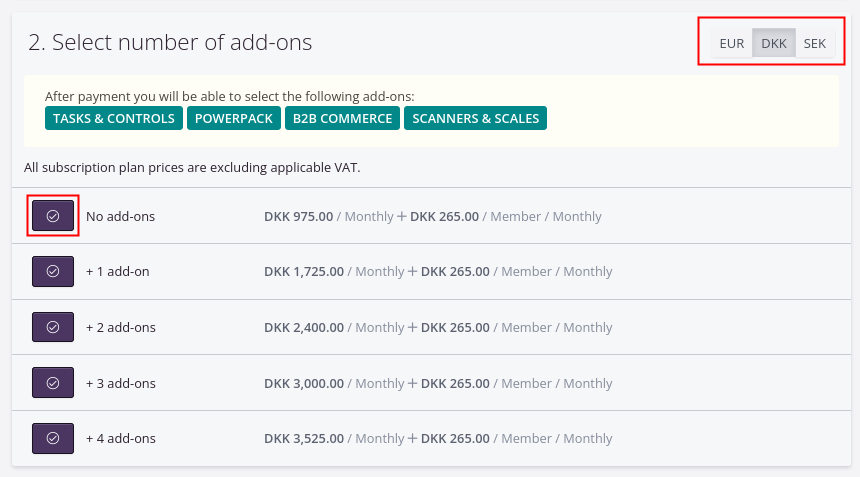Click the "Select number of add-ons" heading

coord(170,42)
